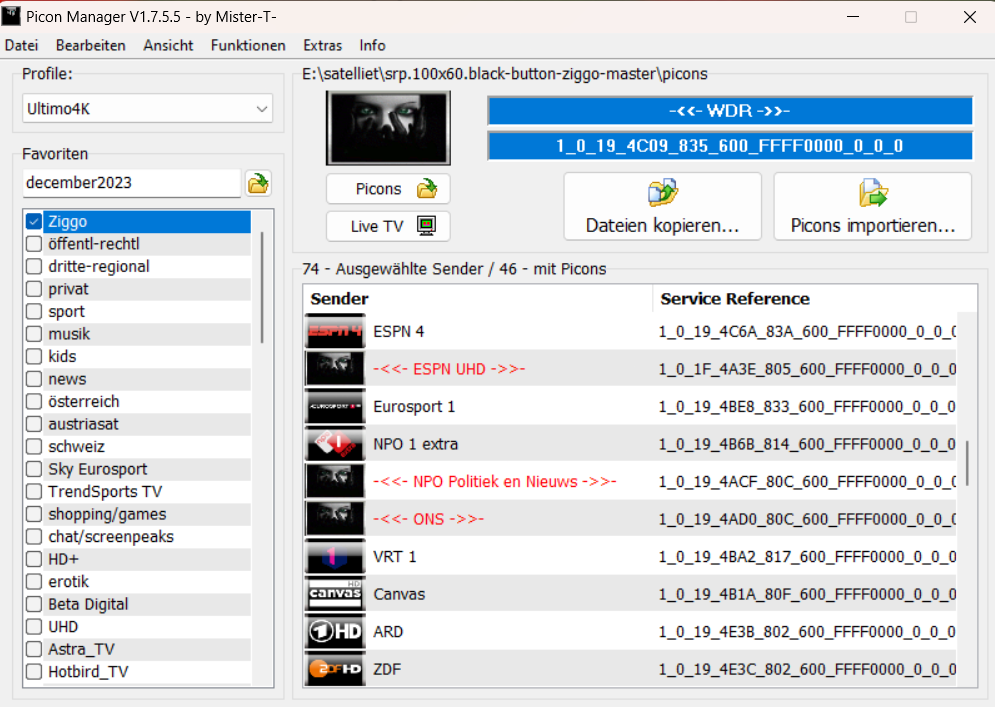The image size is (995, 707).
Task: Select the NPO 1 extra picon
Action: click(x=334, y=444)
